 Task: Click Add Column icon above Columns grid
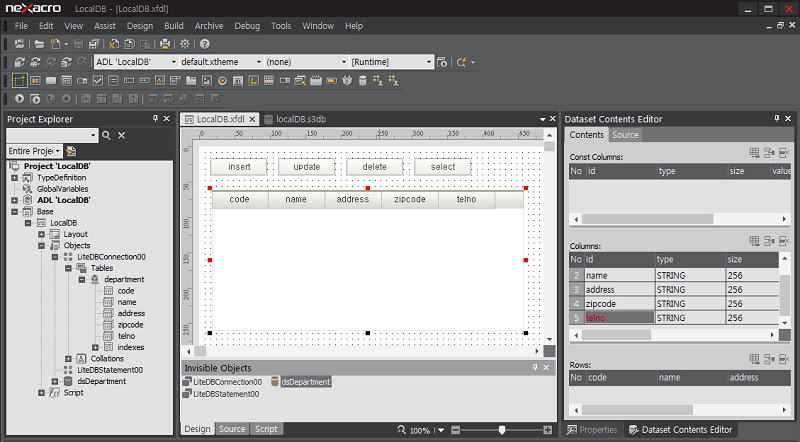(x=754, y=241)
